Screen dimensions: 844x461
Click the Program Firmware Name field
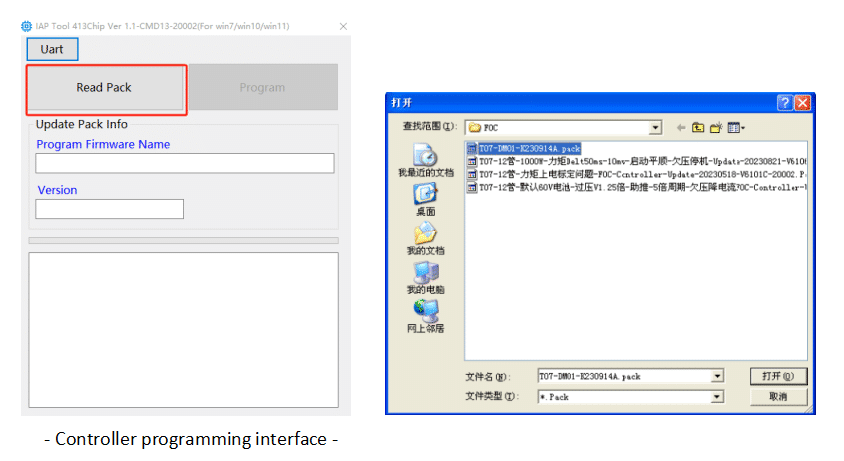(185, 163)
